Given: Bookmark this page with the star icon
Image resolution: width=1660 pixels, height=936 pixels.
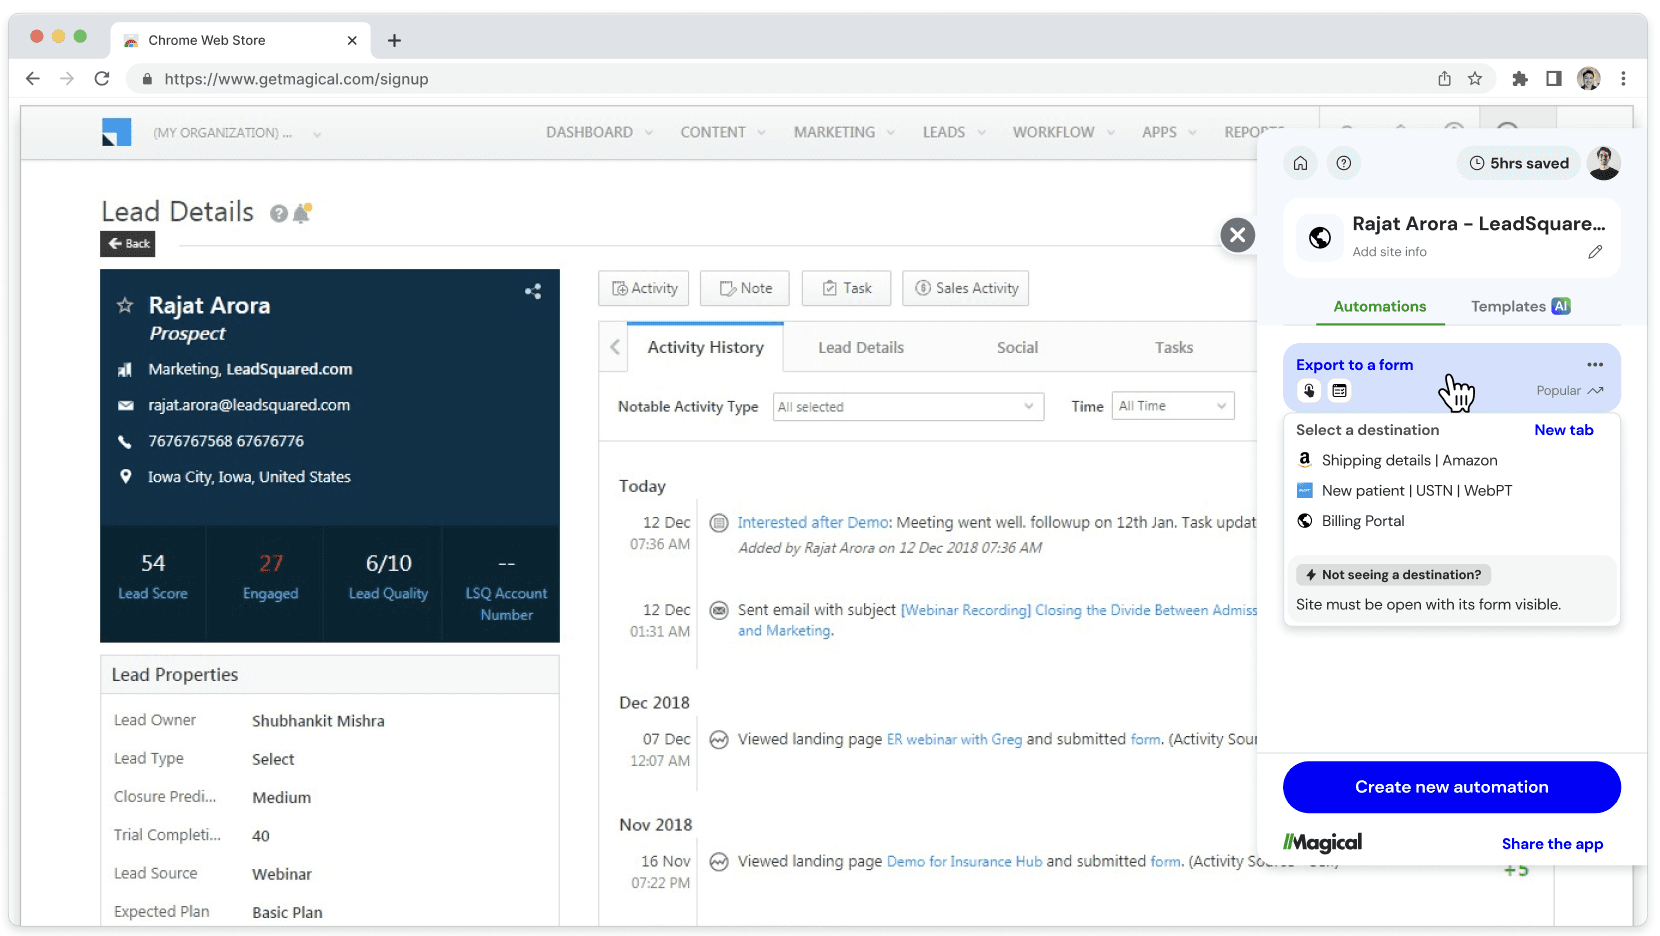Looking at the screenshot, I should (x=1475, y=79).
